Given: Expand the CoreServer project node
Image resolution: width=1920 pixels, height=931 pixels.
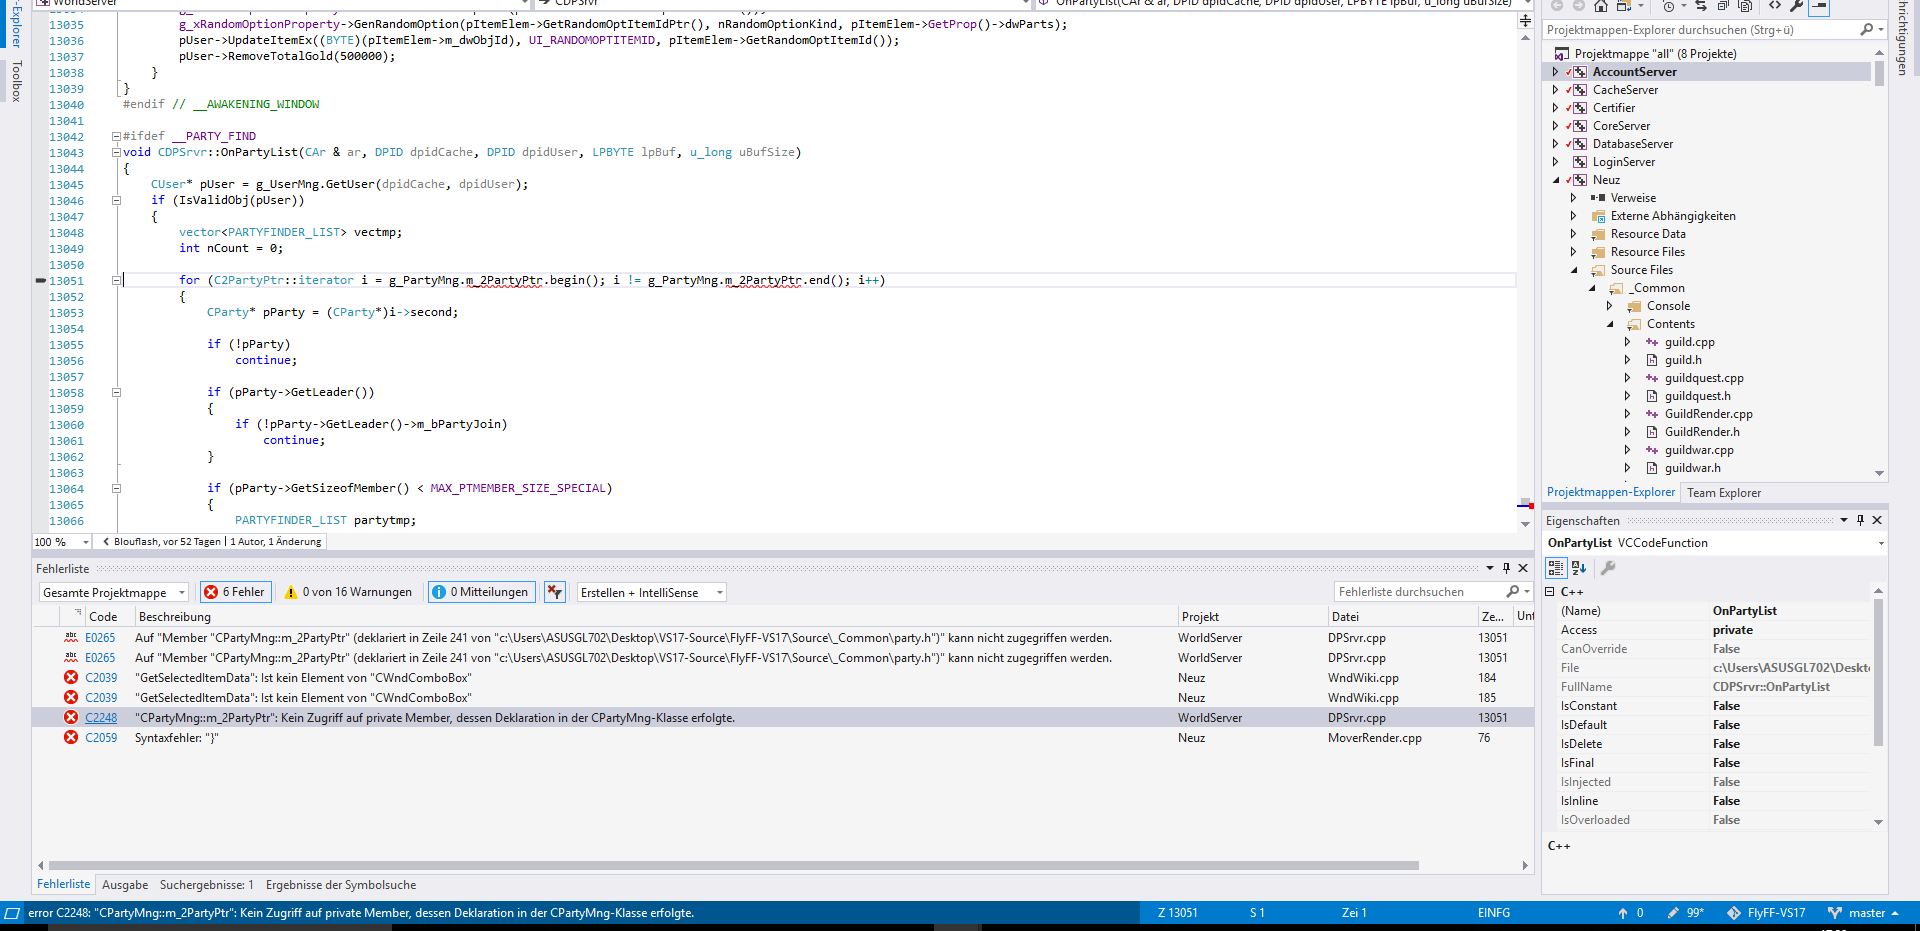Looking at the screenshot, I should 1555,126.
